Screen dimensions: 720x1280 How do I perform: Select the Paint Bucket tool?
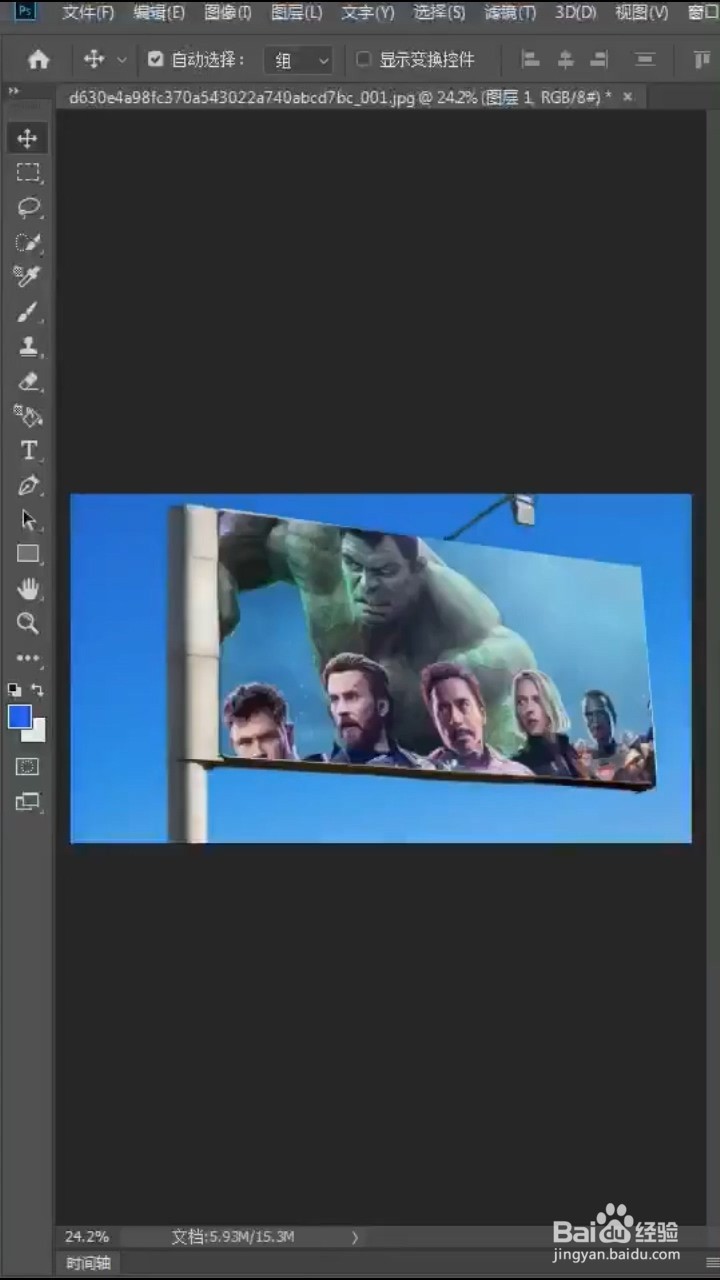(27, 416)
